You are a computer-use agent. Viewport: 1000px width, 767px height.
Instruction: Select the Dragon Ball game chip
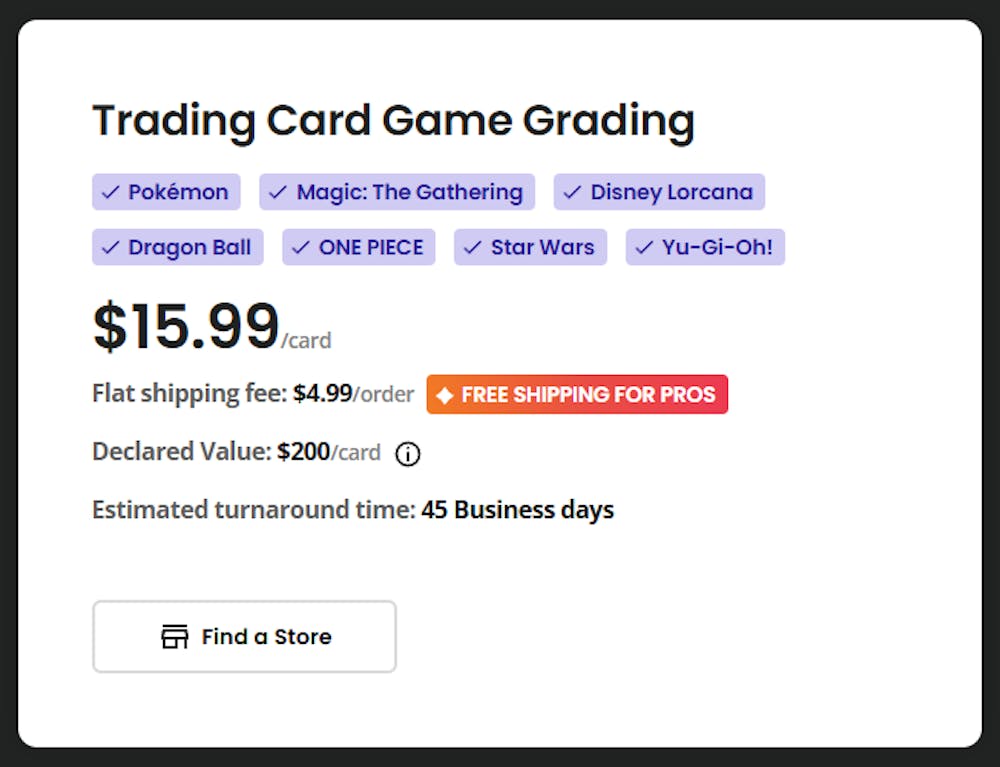click(x=177, y=247)
